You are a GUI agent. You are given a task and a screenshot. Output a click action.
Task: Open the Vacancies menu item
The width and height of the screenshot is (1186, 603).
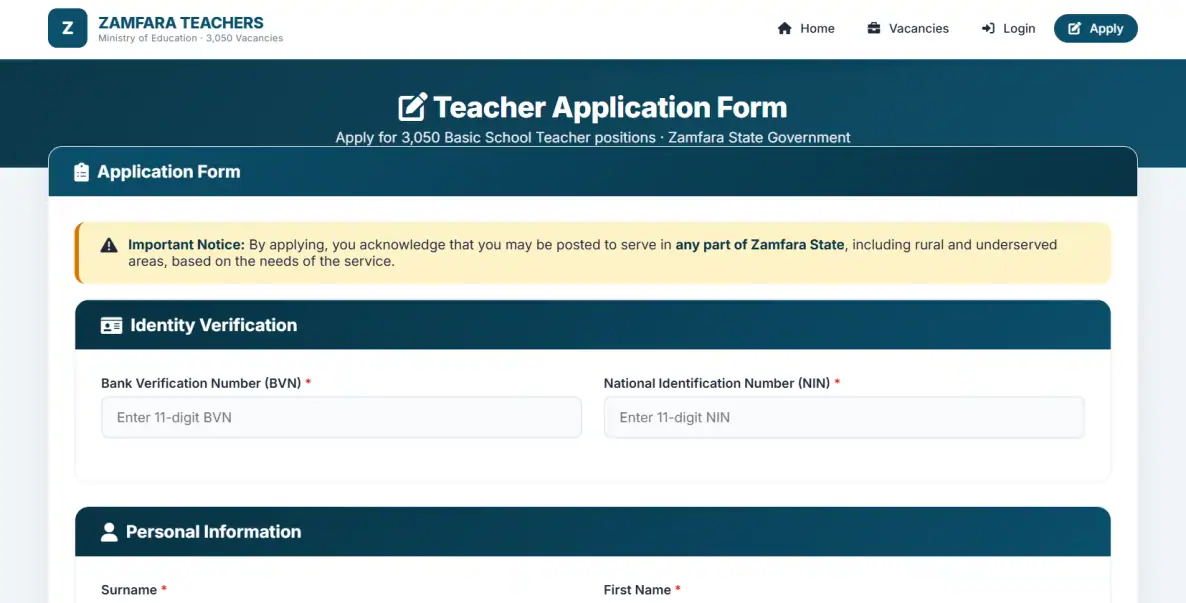pos(908,28)
